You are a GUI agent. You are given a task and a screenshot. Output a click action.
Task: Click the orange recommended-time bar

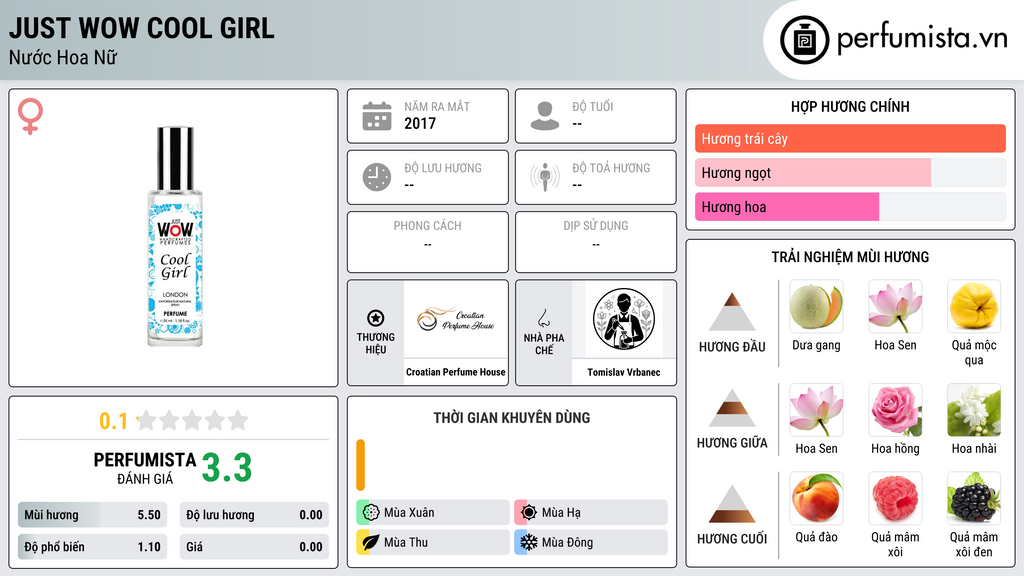tap(360, 465)
